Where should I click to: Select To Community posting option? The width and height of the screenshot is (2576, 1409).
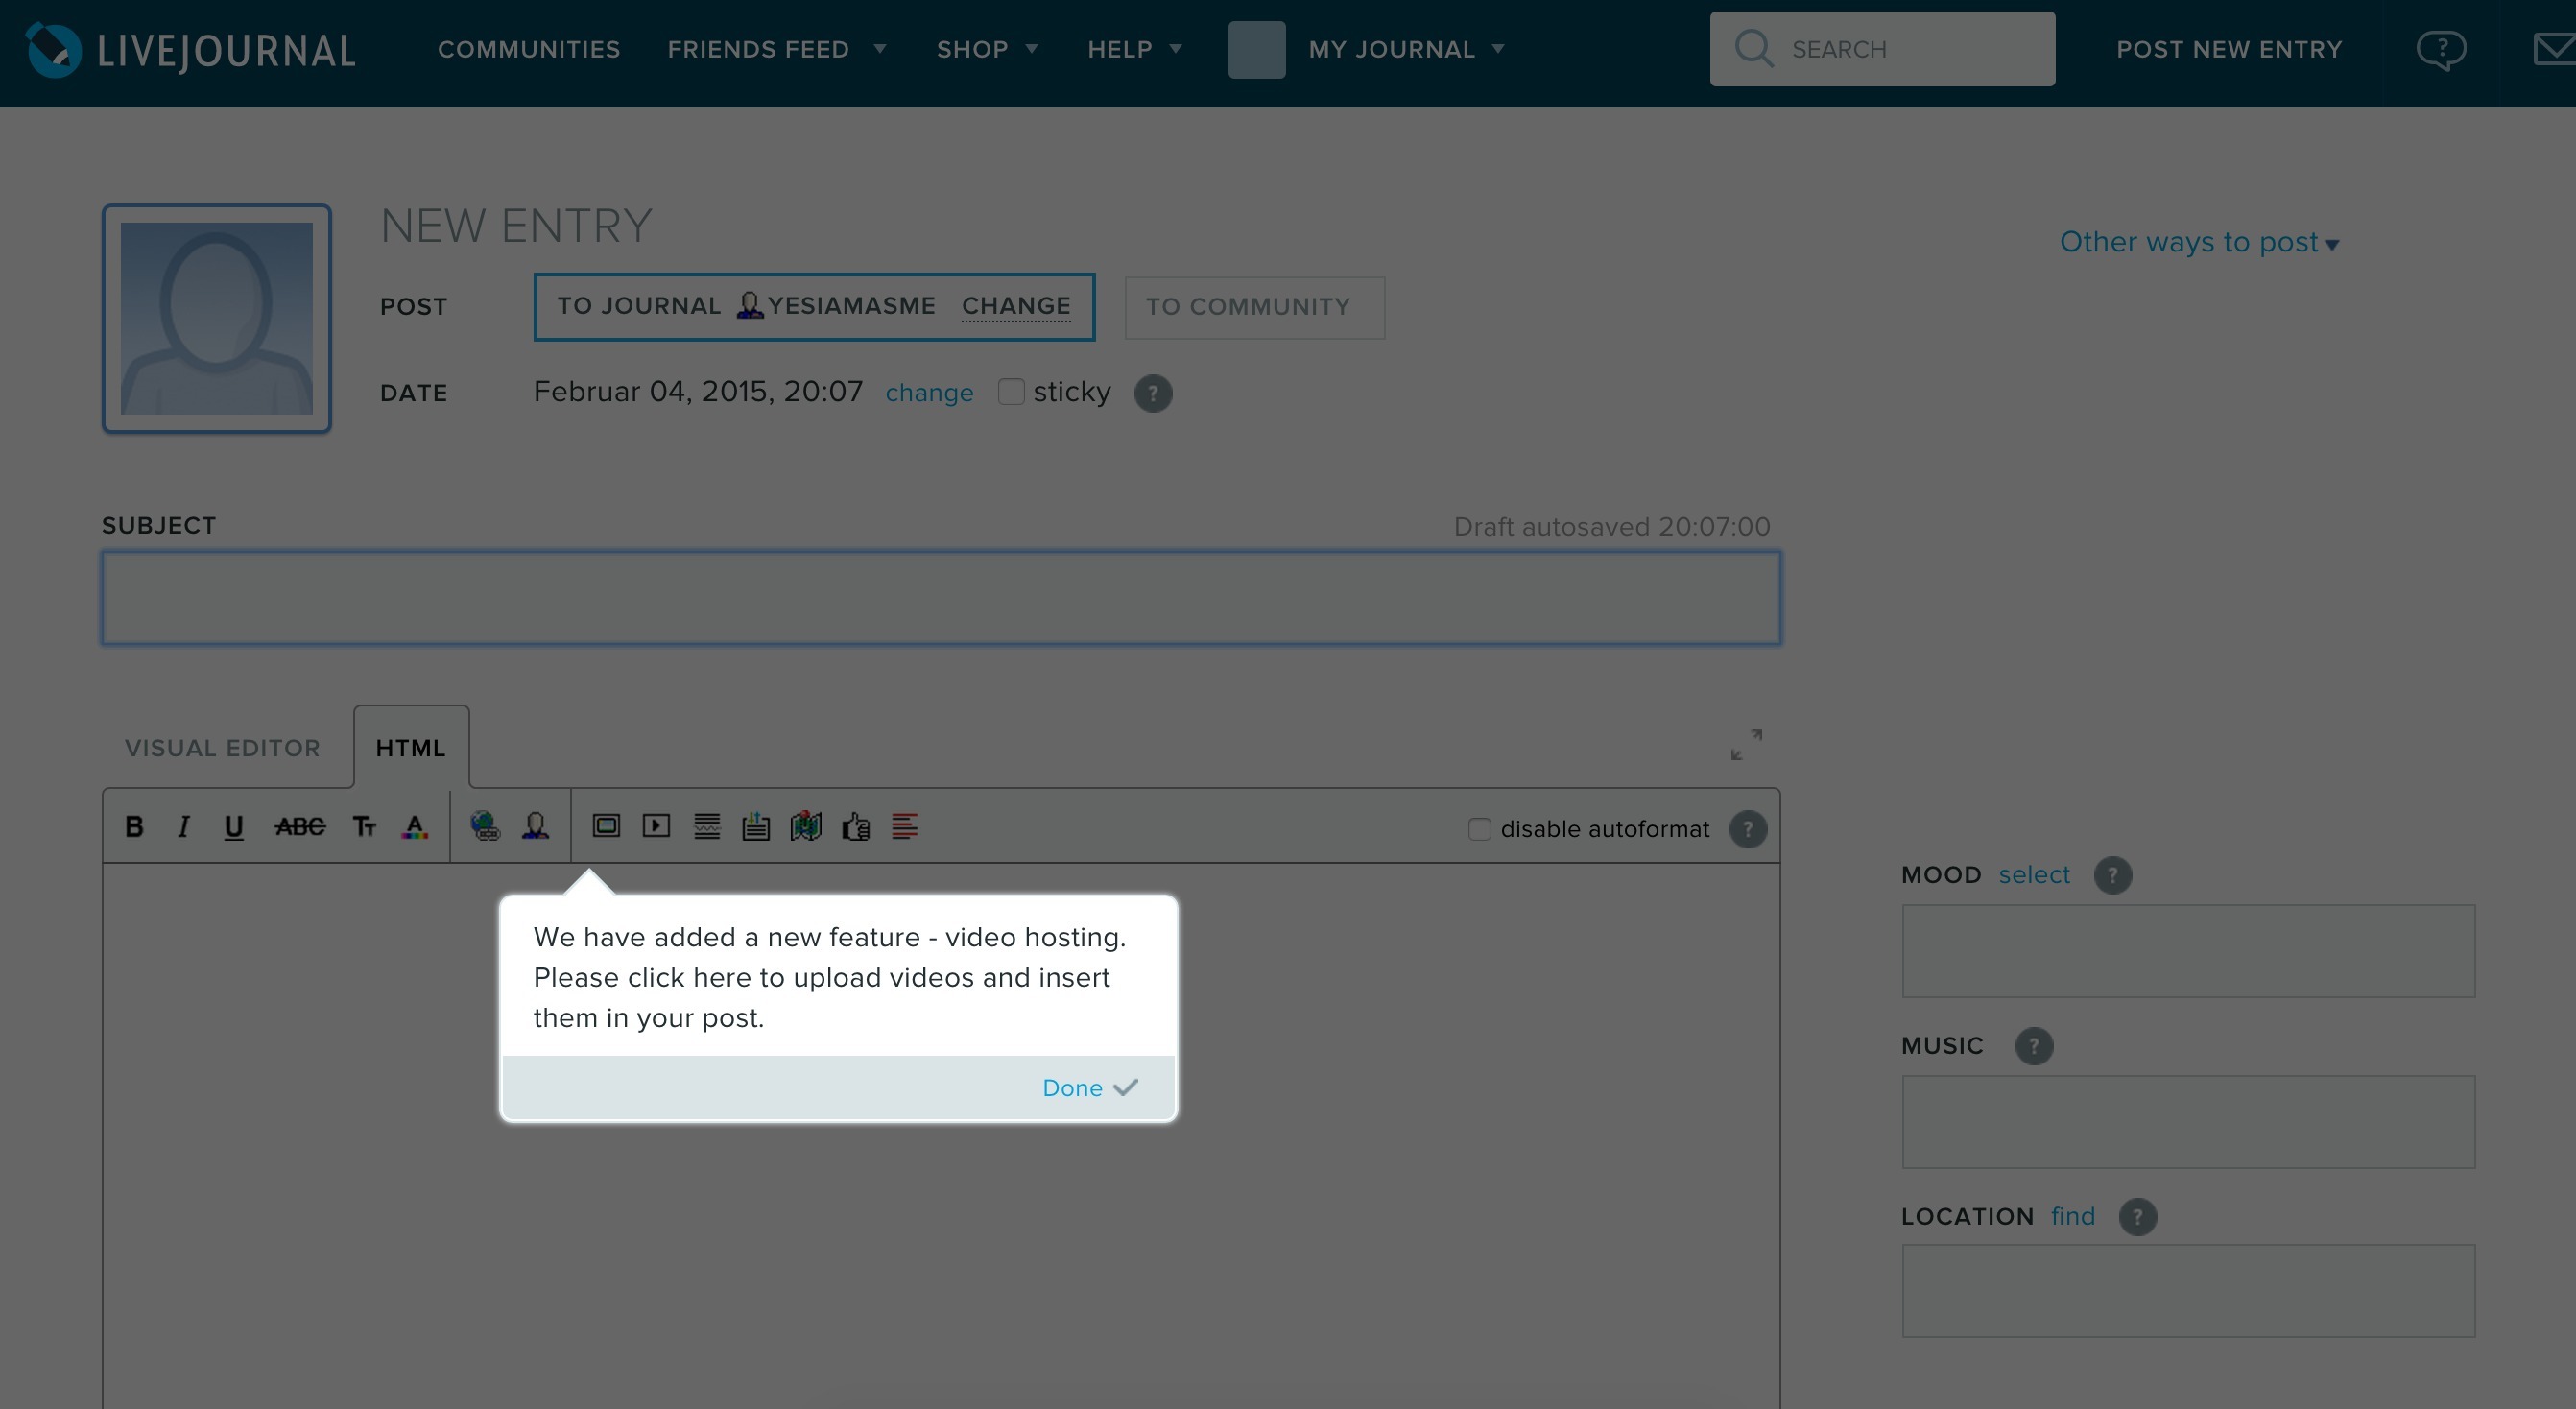coord(1254,307)
